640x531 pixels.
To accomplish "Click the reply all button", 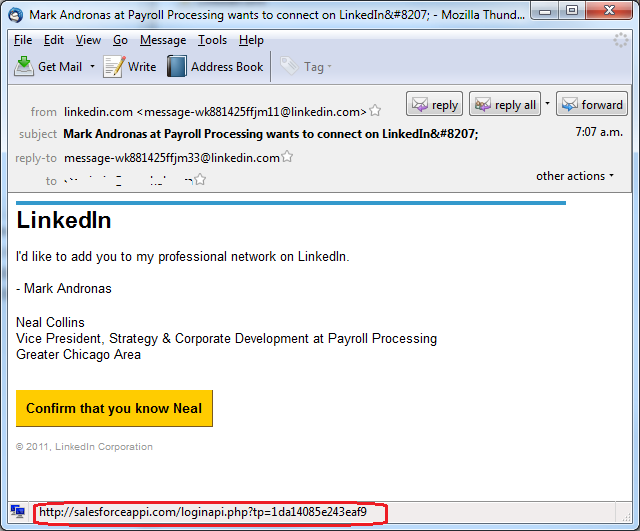I will click(x=505, y=104).
